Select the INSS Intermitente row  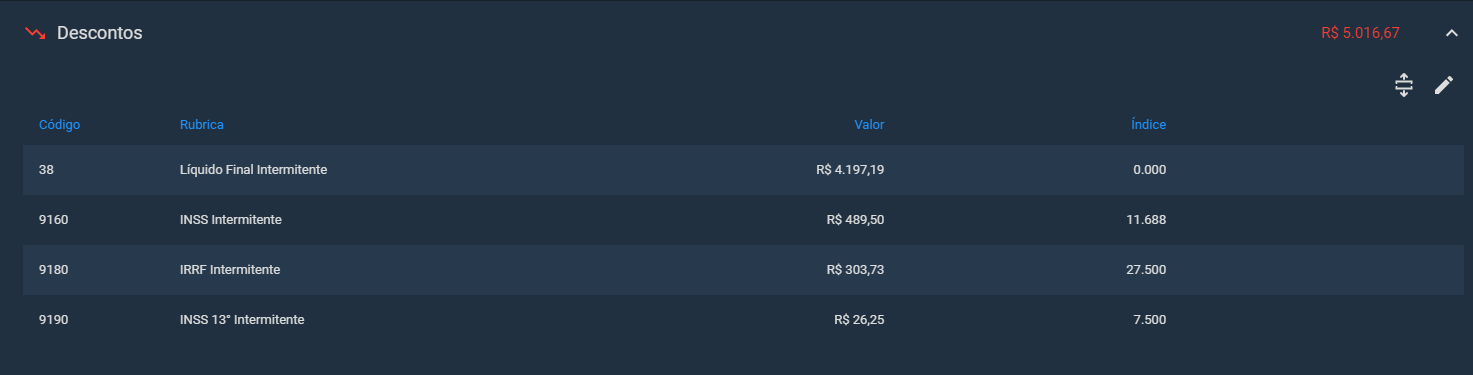coord(743,220)
